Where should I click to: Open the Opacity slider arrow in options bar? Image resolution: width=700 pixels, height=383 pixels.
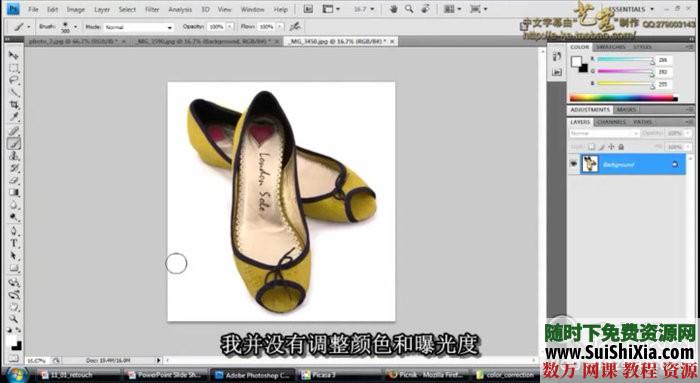click(230, 27)
